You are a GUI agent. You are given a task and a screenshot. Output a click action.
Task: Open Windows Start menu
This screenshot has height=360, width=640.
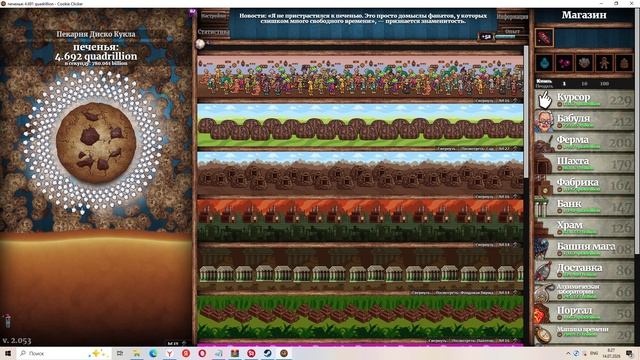(8, 353)
